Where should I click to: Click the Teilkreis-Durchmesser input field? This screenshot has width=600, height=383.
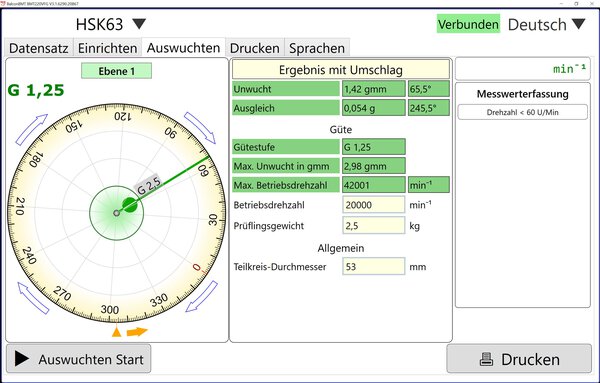[373, 266]
